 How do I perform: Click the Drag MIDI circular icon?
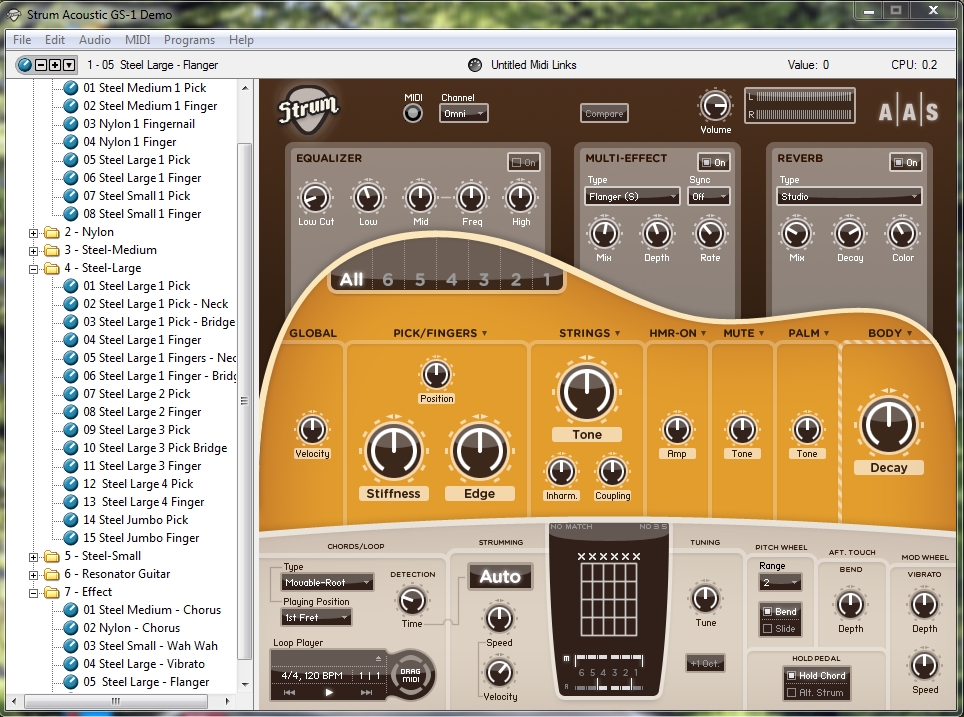point(411,675)
